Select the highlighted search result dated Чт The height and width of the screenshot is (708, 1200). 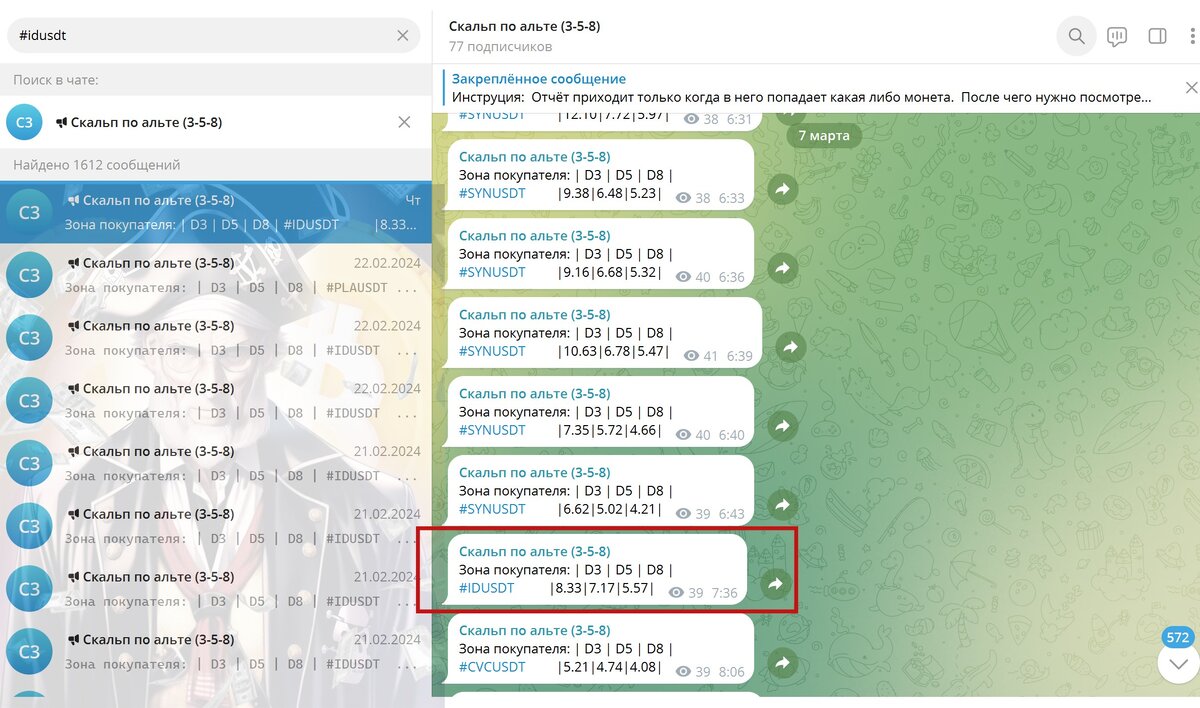point(216,212)
